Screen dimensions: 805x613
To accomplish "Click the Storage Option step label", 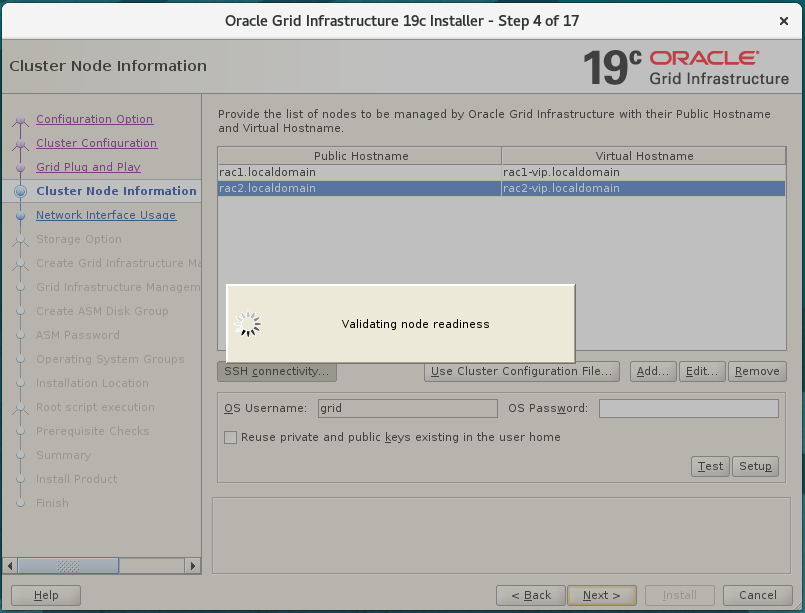I will pyautogui.click(x=79, y=239).
